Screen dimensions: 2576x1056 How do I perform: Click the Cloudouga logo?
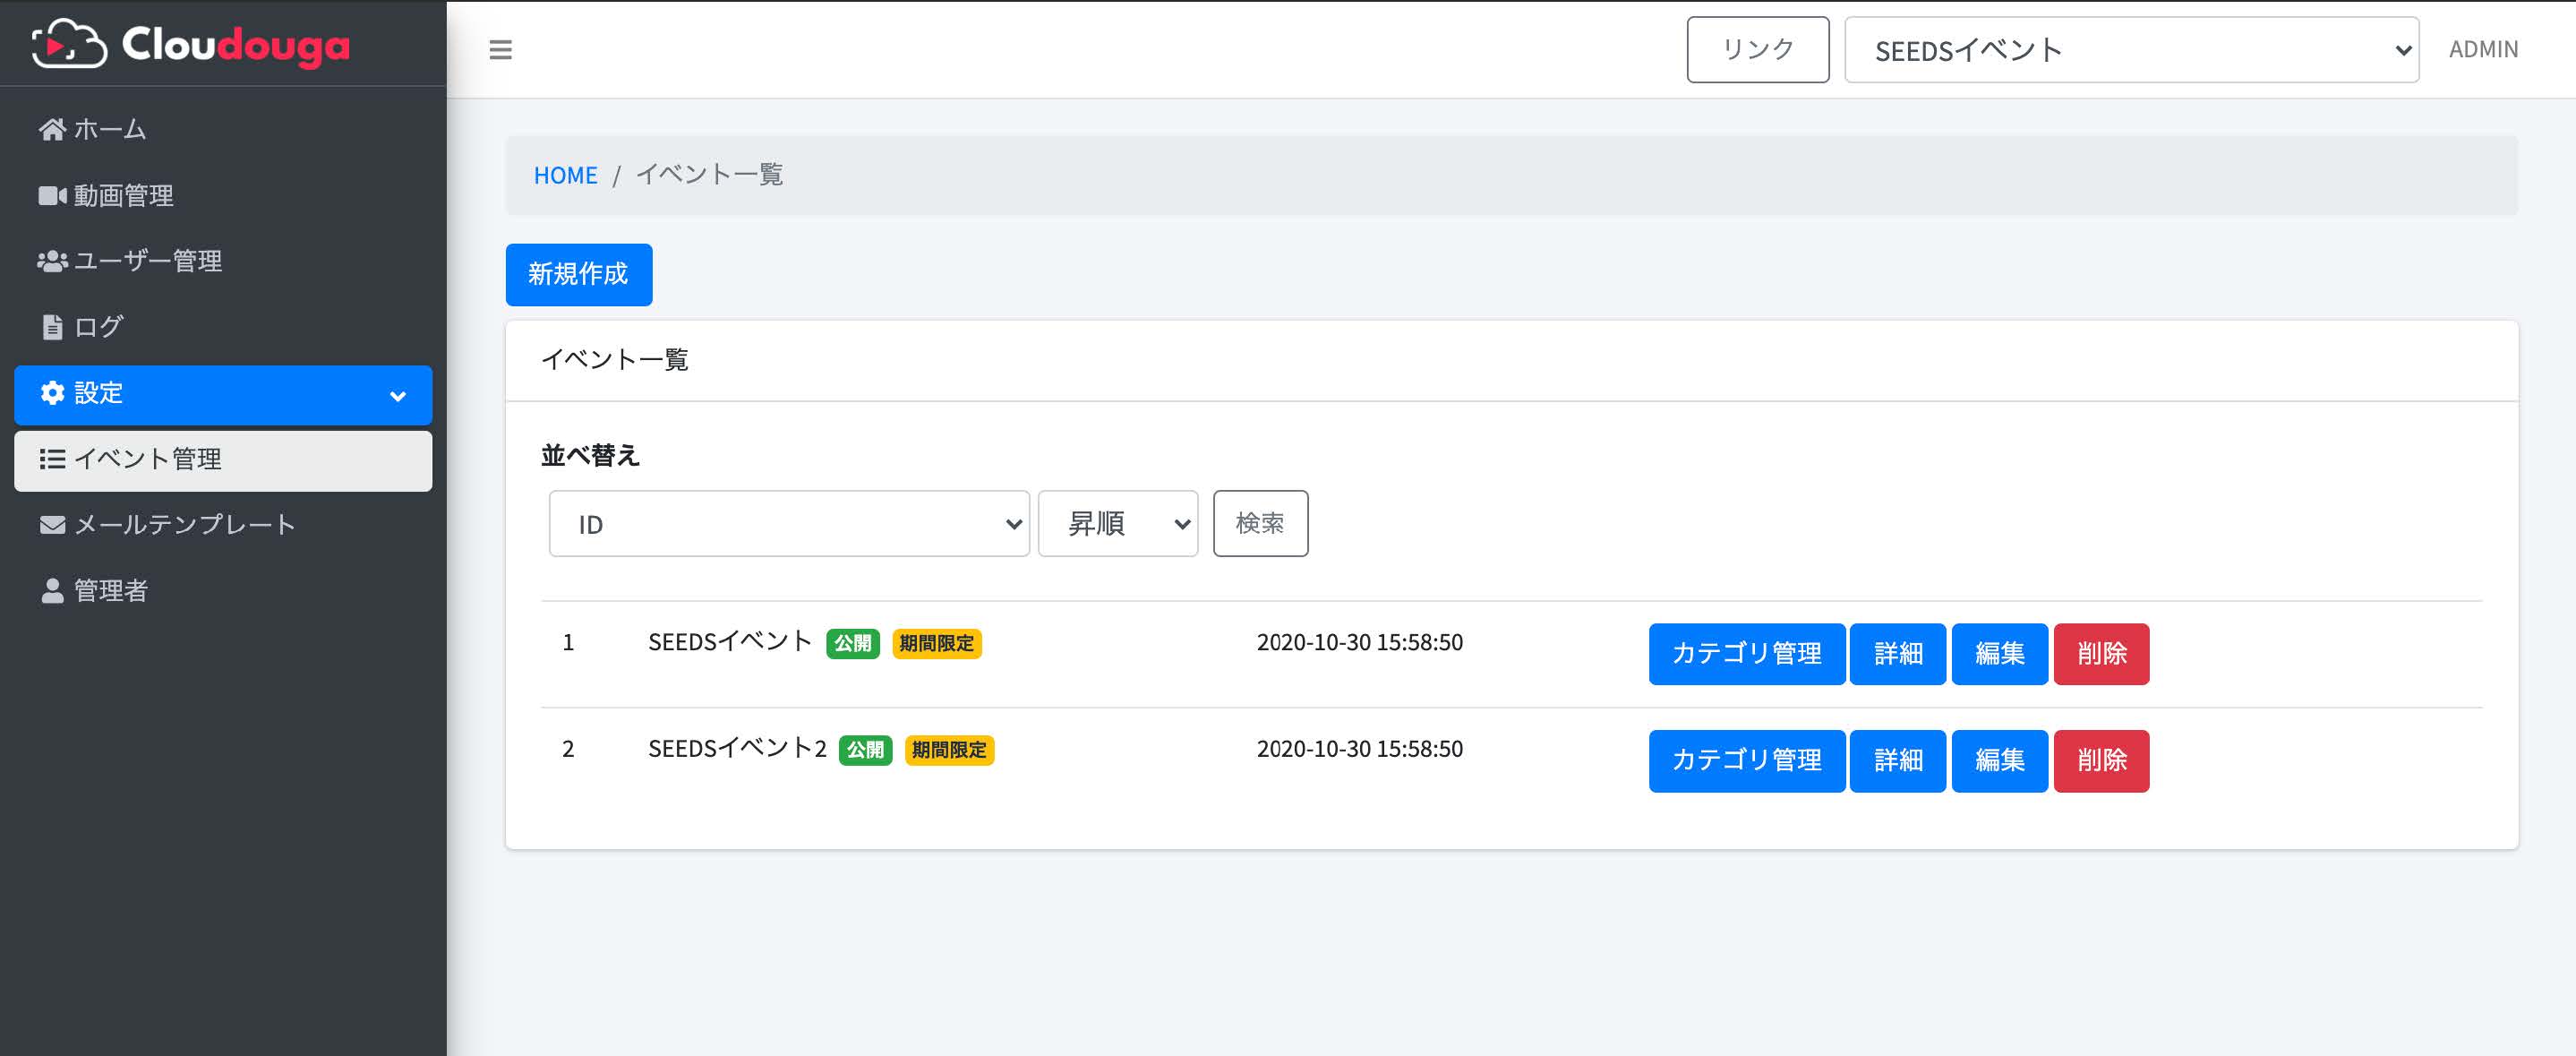[x=191, y=44]
